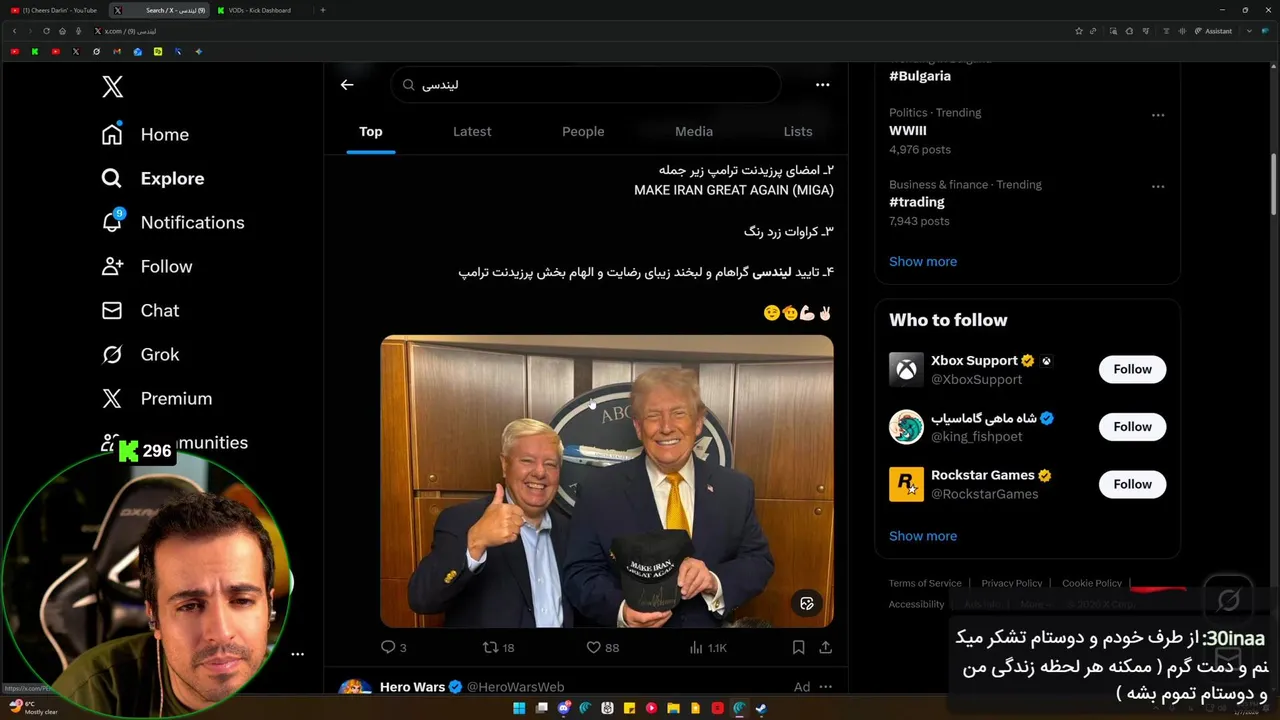Reply to the post with 3 replies
Image resolution: width=1280 pixels, height=720 pixels.
coord(394,647)
